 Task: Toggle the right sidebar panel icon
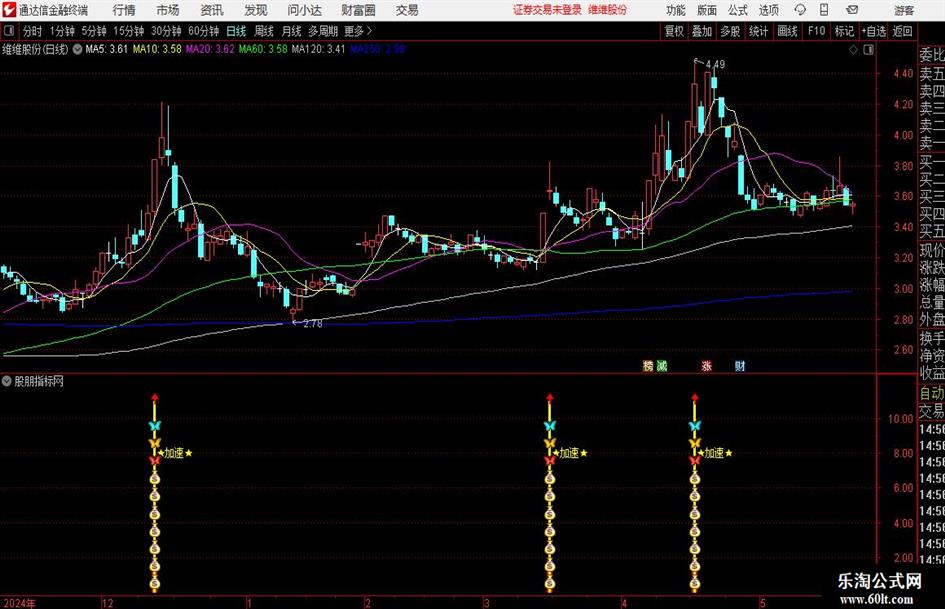pos(868,50)
